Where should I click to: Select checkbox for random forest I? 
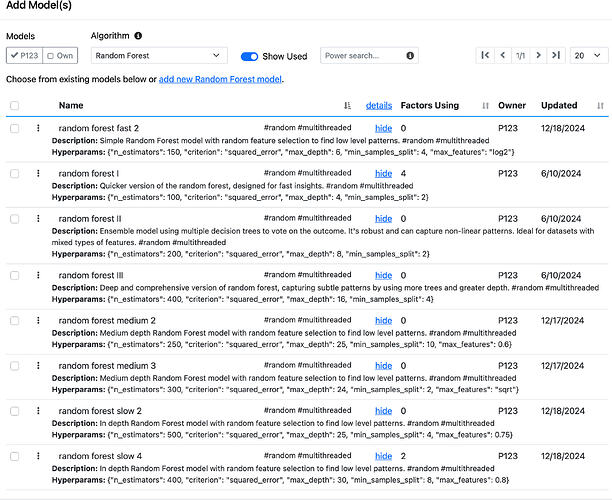point(14,174)
